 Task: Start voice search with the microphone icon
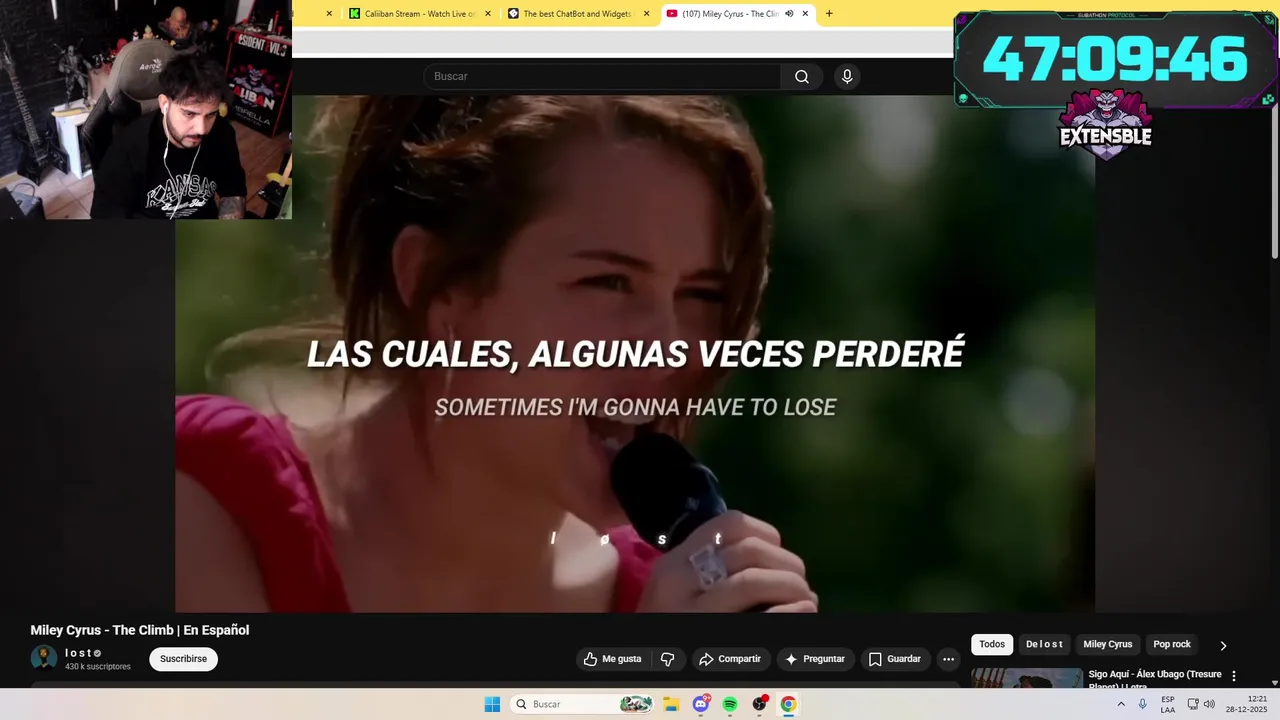847,77
